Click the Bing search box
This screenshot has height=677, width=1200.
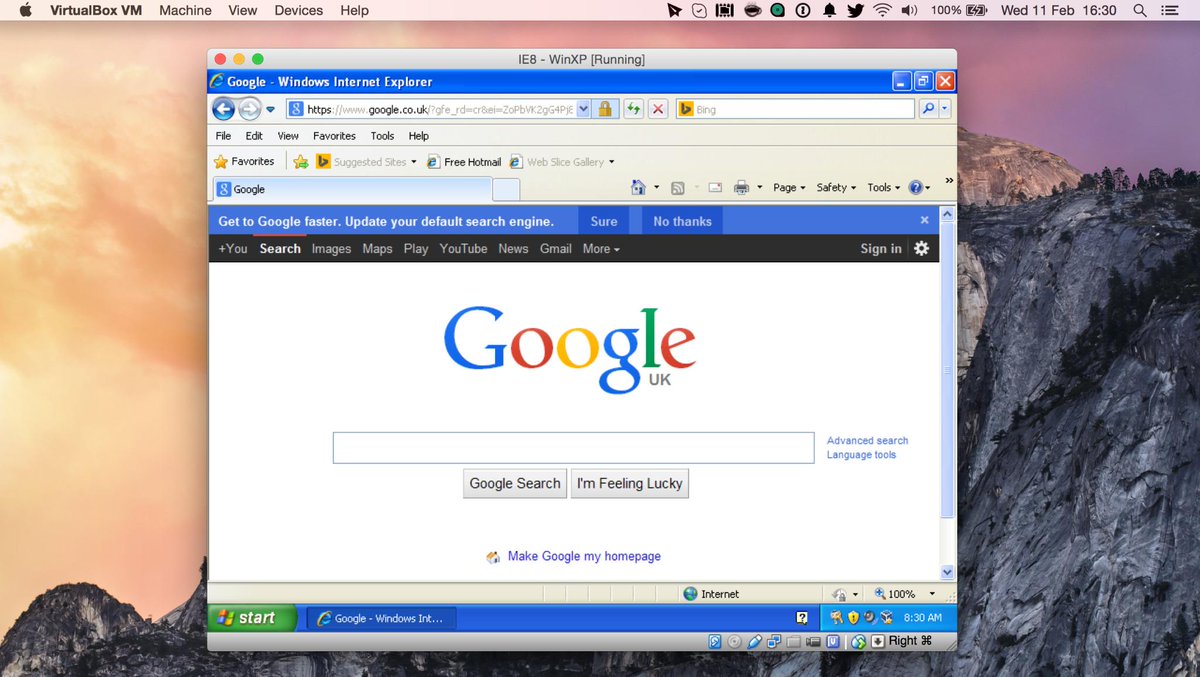(795, 110)
